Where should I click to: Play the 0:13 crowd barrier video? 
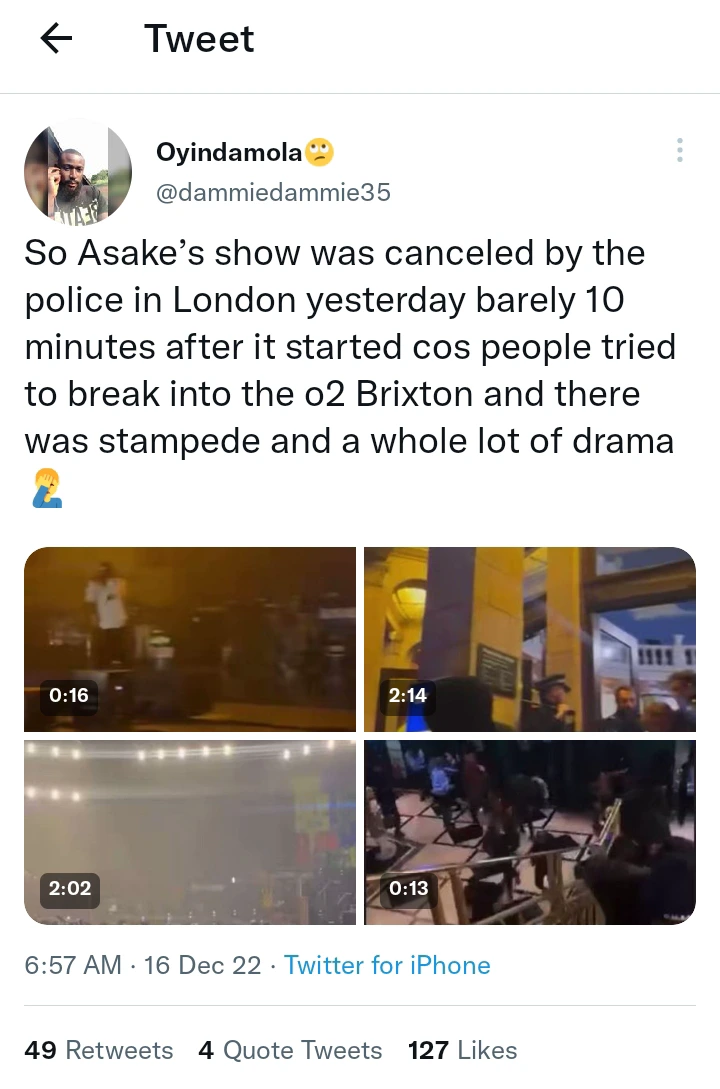pos(530,832)
